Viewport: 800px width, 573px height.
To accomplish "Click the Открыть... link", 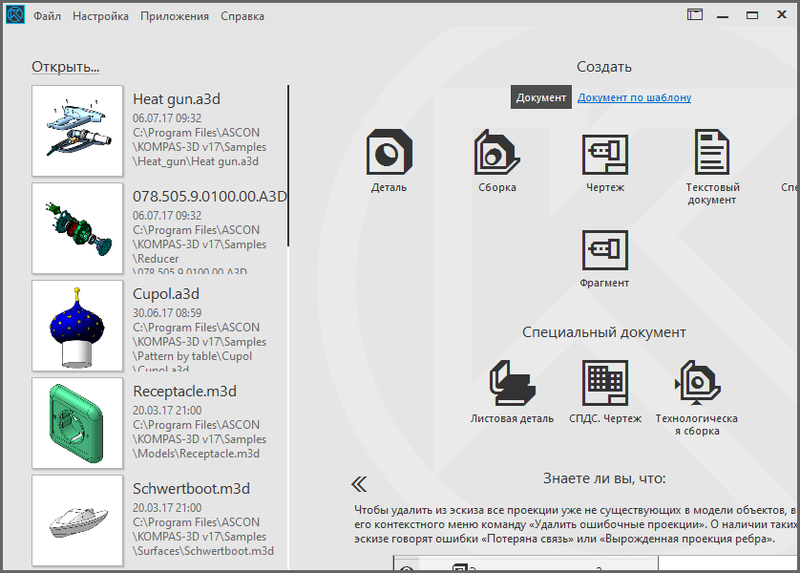I will click(x=65, y=67).
